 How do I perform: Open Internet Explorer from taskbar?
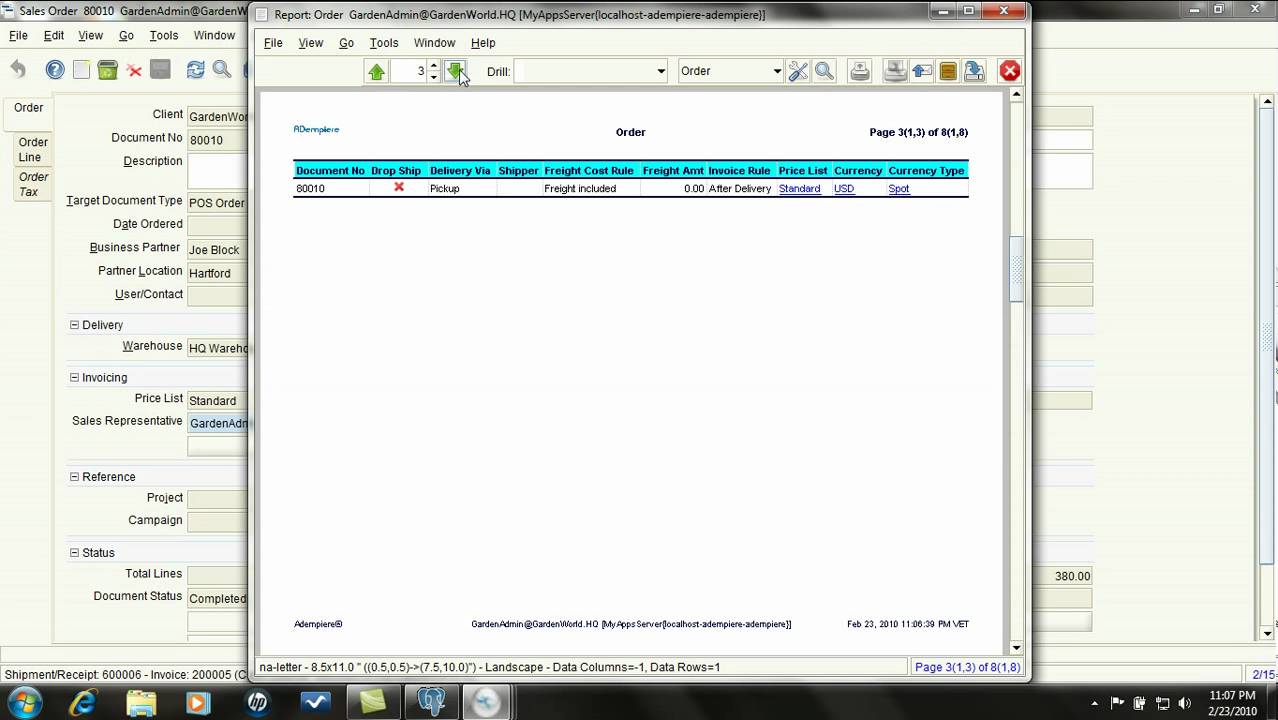[83, 702]
